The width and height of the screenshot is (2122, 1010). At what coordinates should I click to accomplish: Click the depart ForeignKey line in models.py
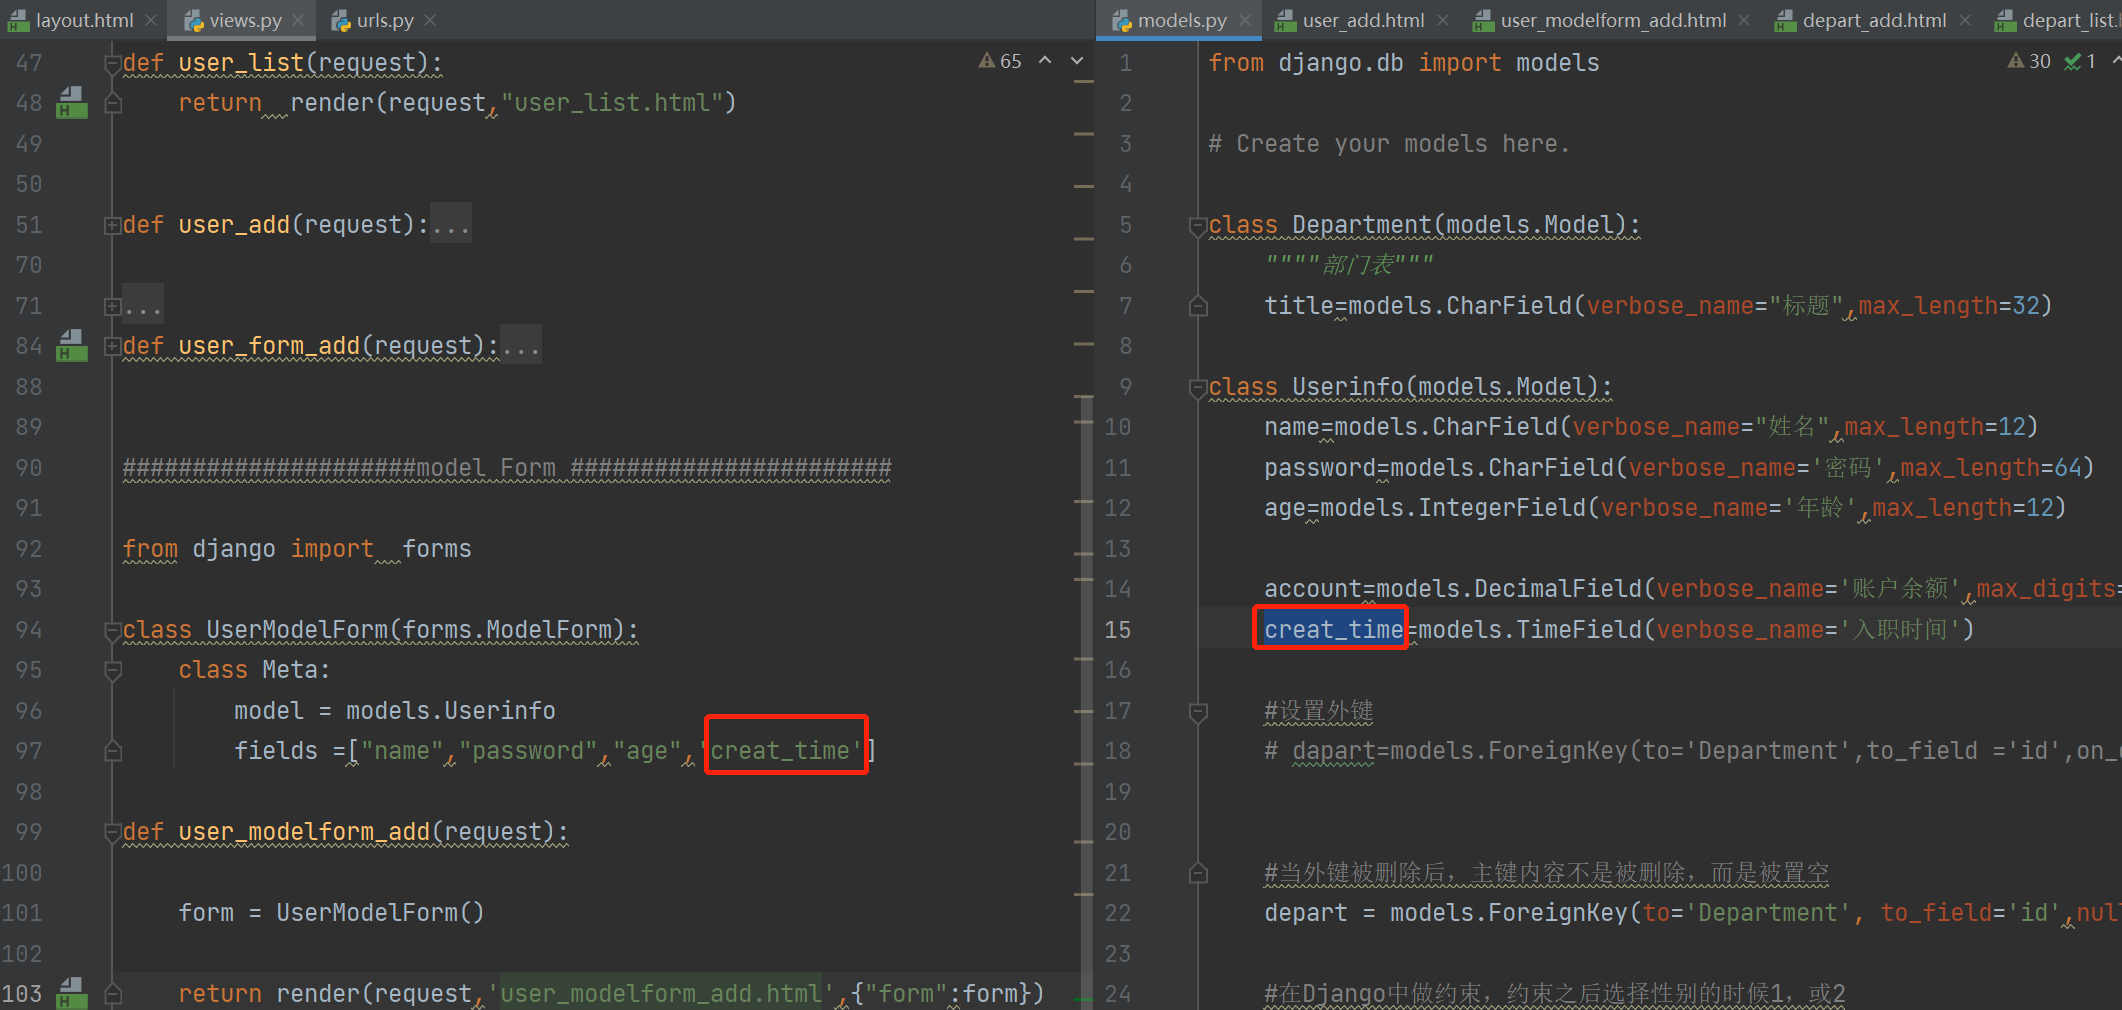click(1692, 912)
